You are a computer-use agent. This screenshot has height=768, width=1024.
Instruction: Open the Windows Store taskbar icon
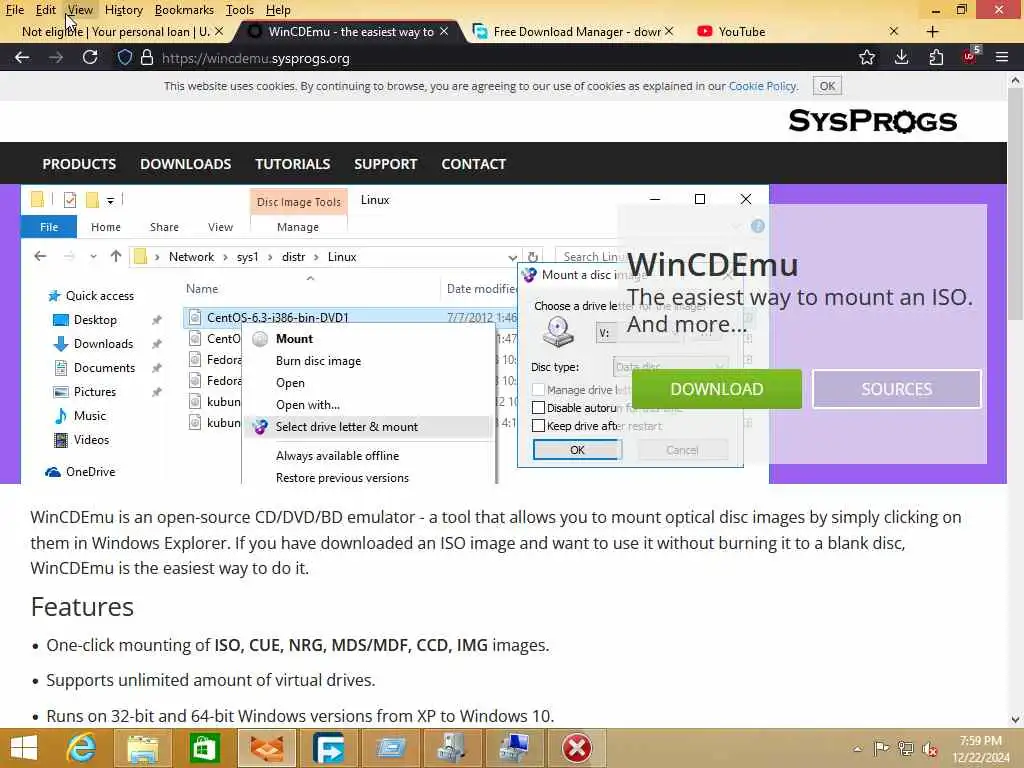204,748
